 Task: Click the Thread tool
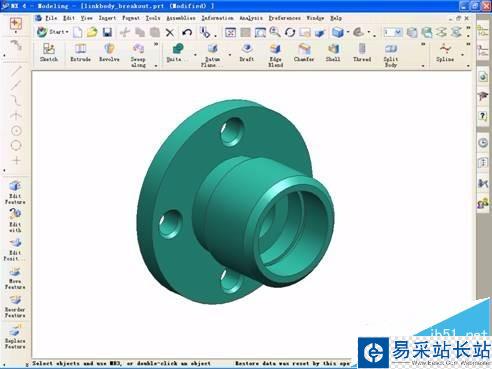click(x=362, y=53)
